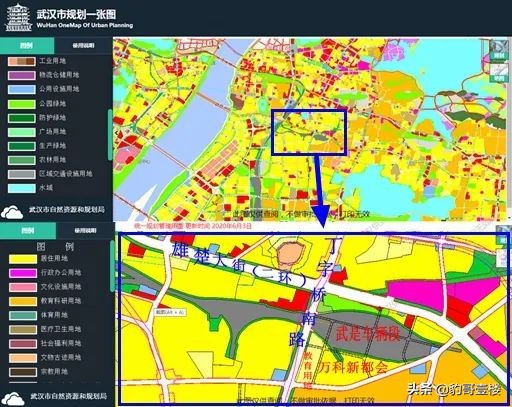Viewport: 512px width, 407px height.
Task: Click the 工业用地 legend label
Action: [53, 61]
